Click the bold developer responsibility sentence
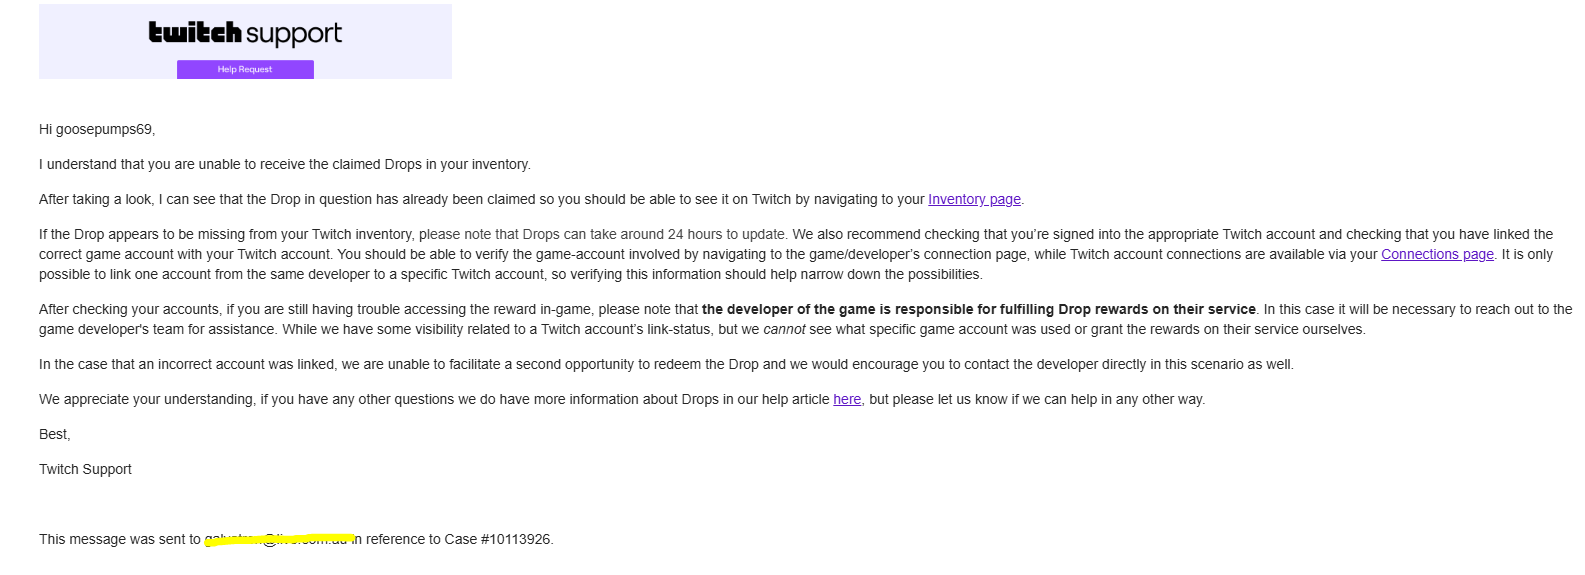Viewport: 1585px width, 575px height. coord(978,309)
